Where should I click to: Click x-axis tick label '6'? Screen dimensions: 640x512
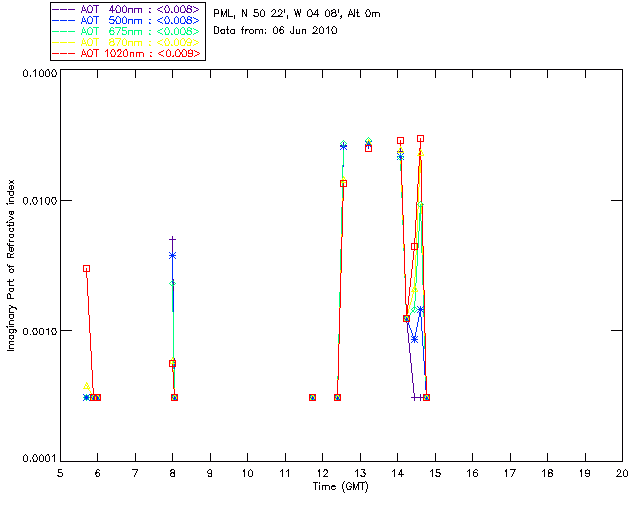click(98, 473)
